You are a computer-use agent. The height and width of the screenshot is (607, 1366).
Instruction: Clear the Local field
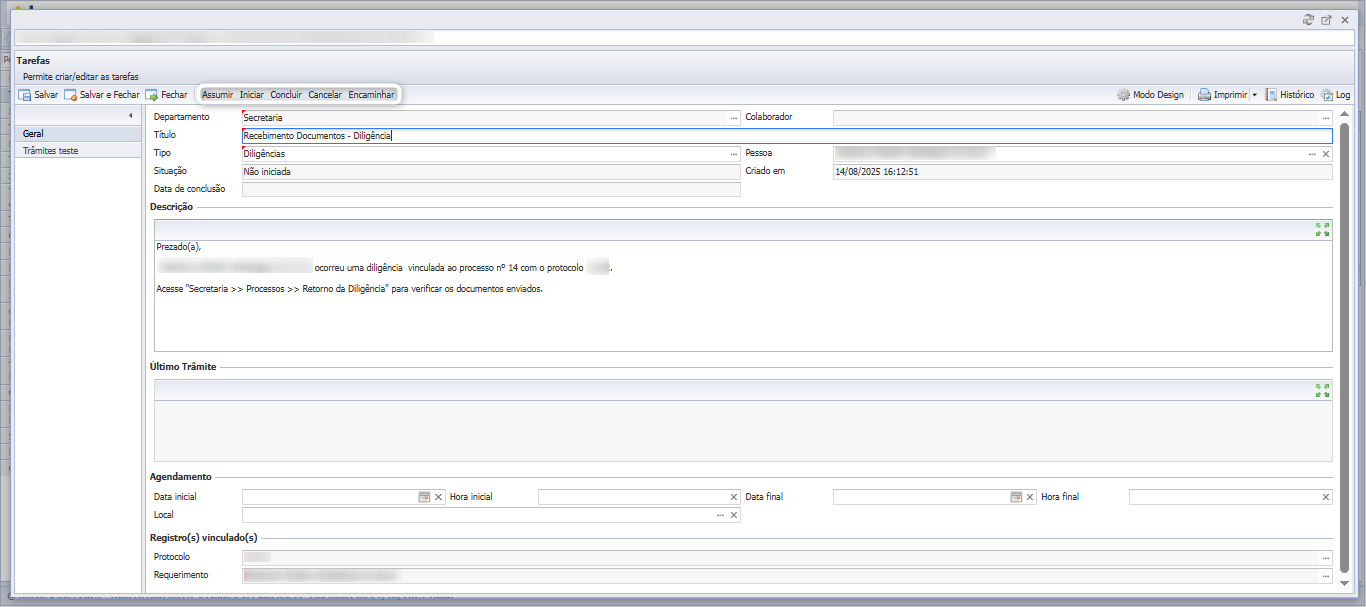[x=734, y=515]
